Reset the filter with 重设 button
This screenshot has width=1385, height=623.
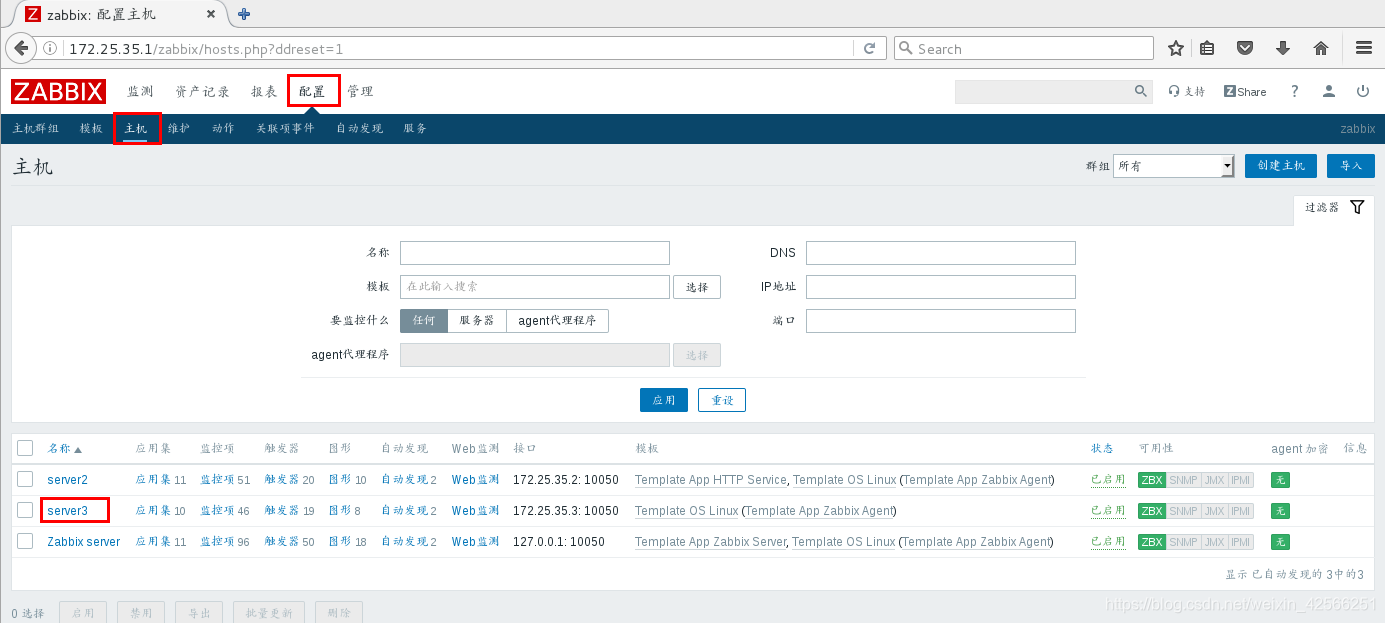click(722, 400)
